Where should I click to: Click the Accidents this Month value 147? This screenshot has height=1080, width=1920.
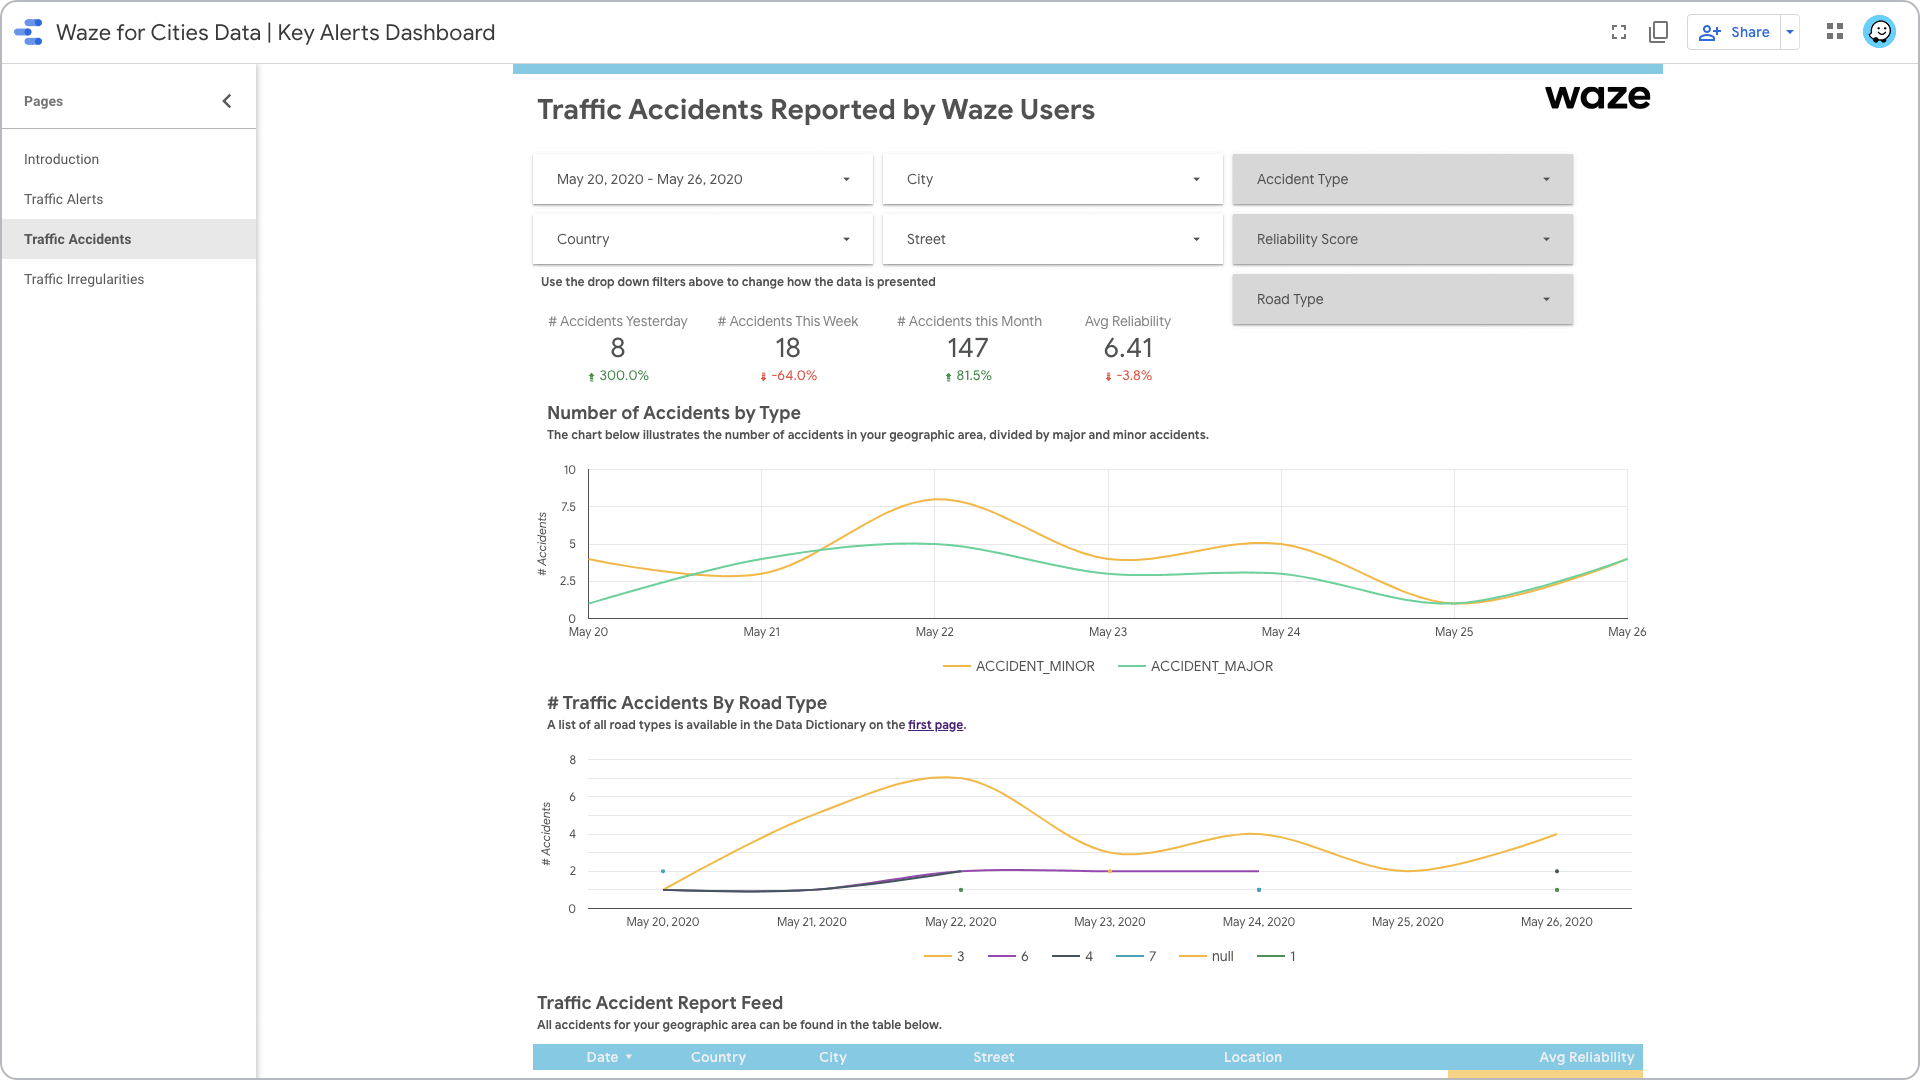pyautogui.click(x=968, y=348)
